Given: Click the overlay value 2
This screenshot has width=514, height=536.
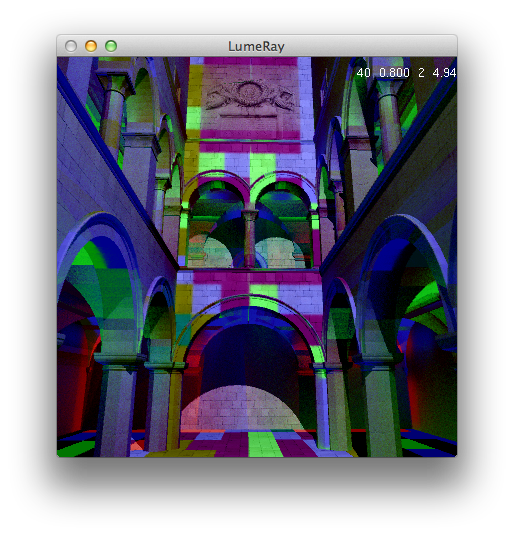Looking at the screenshot, I should pyautogui.click(x=421, y=72).
